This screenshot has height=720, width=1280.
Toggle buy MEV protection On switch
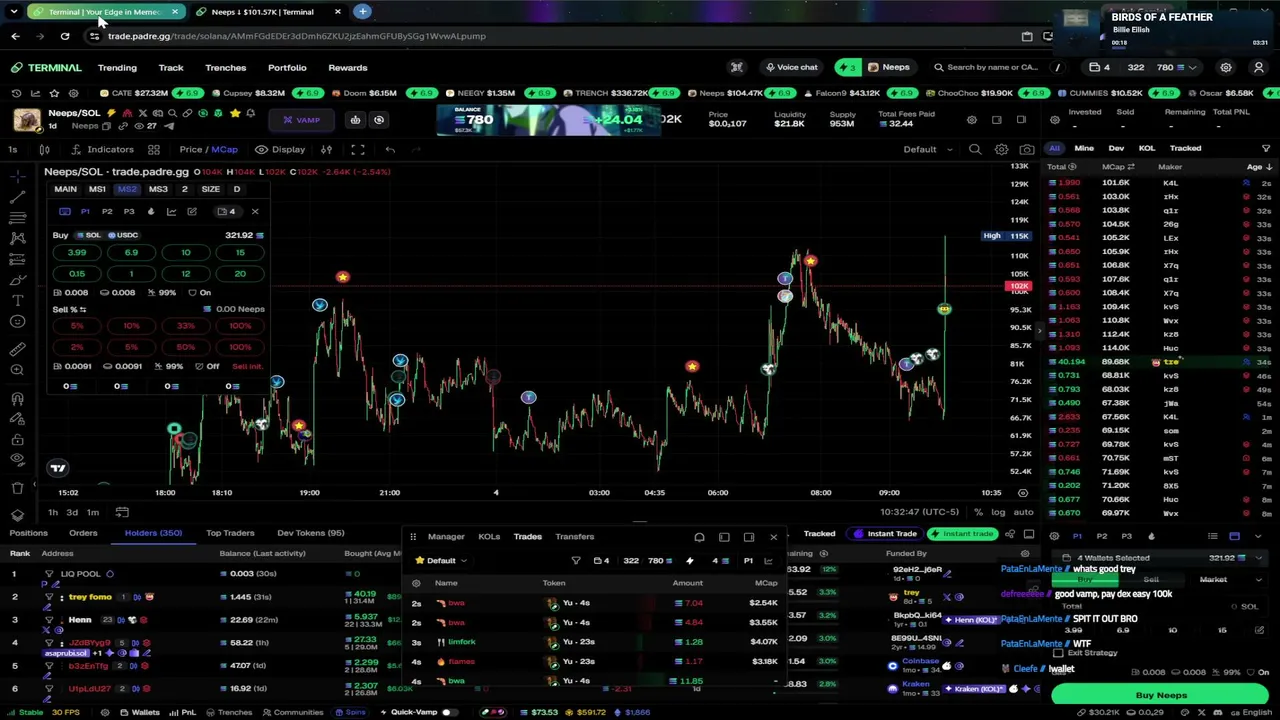199,293
